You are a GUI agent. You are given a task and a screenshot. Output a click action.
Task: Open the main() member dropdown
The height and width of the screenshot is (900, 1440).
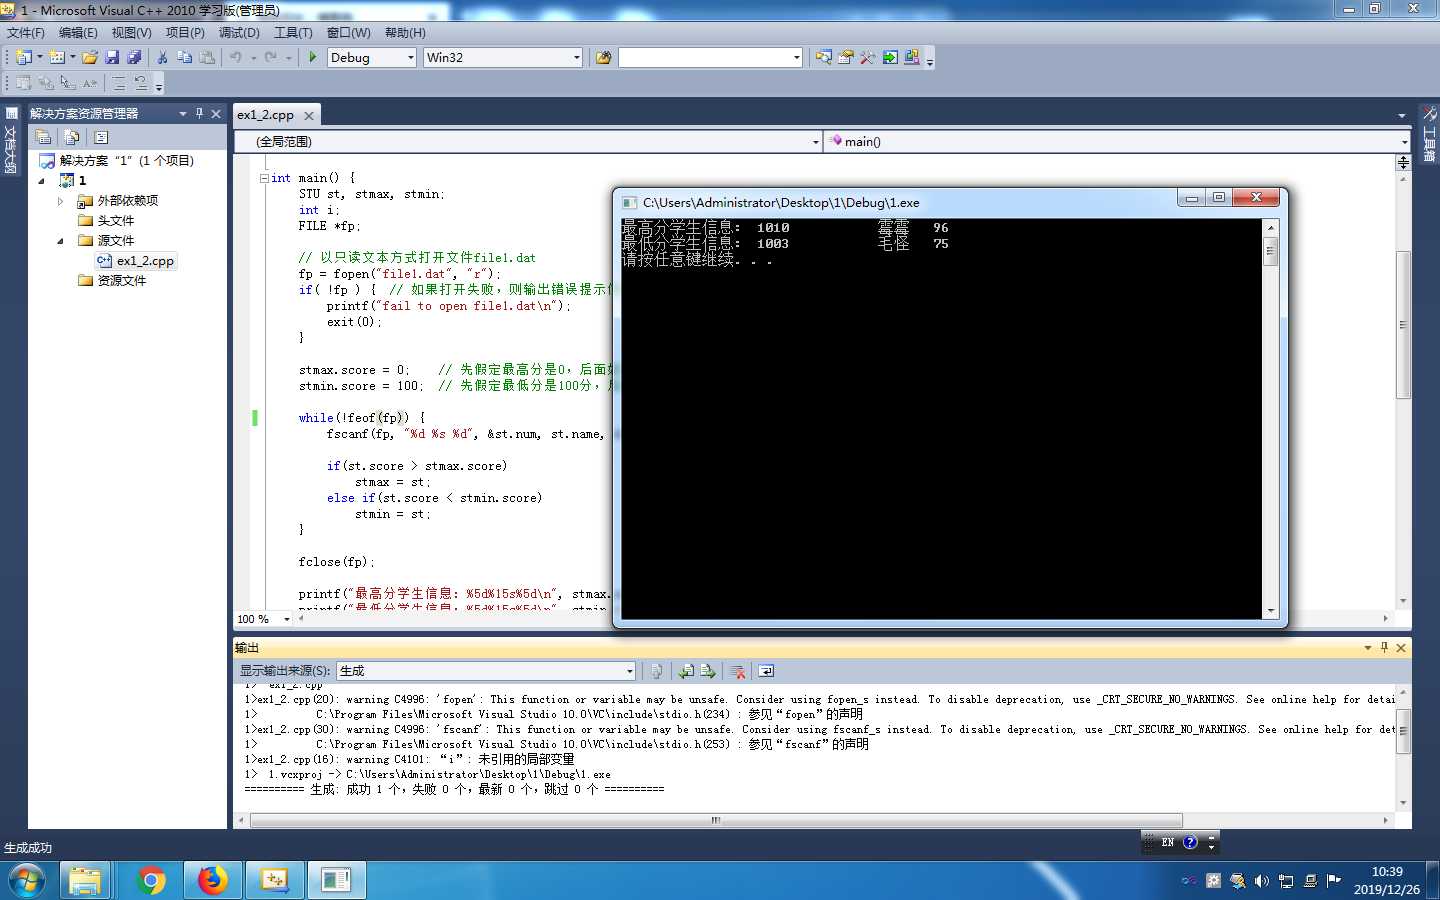point(1404,142)
